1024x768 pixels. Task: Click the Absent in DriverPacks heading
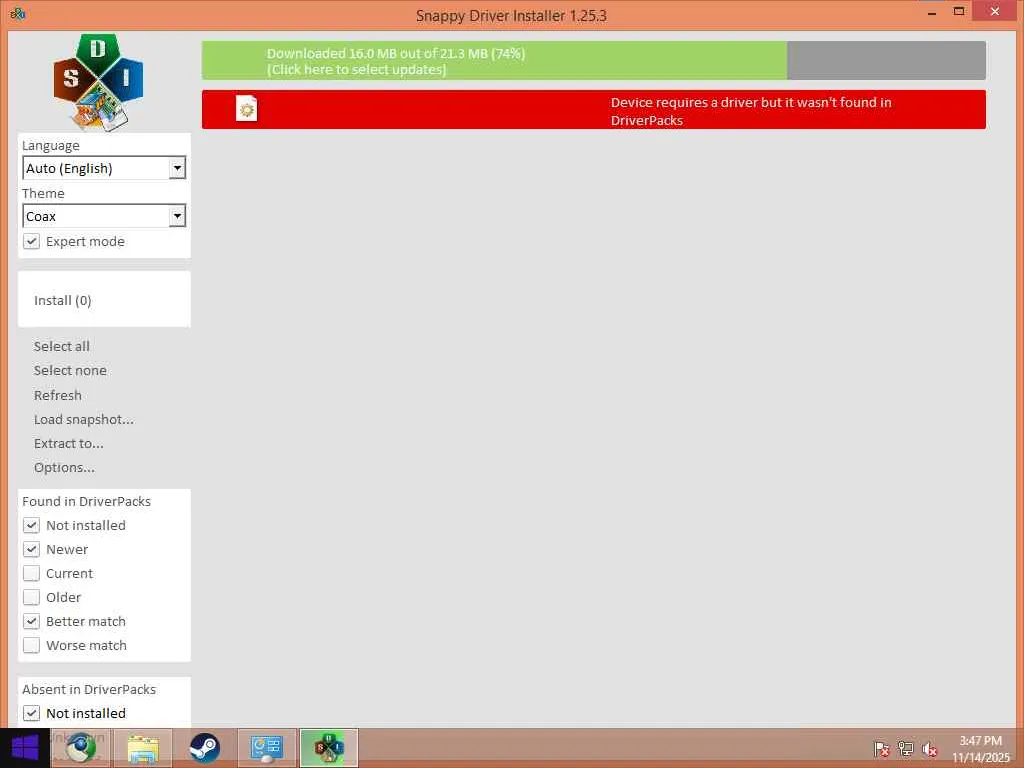[89, 690]
